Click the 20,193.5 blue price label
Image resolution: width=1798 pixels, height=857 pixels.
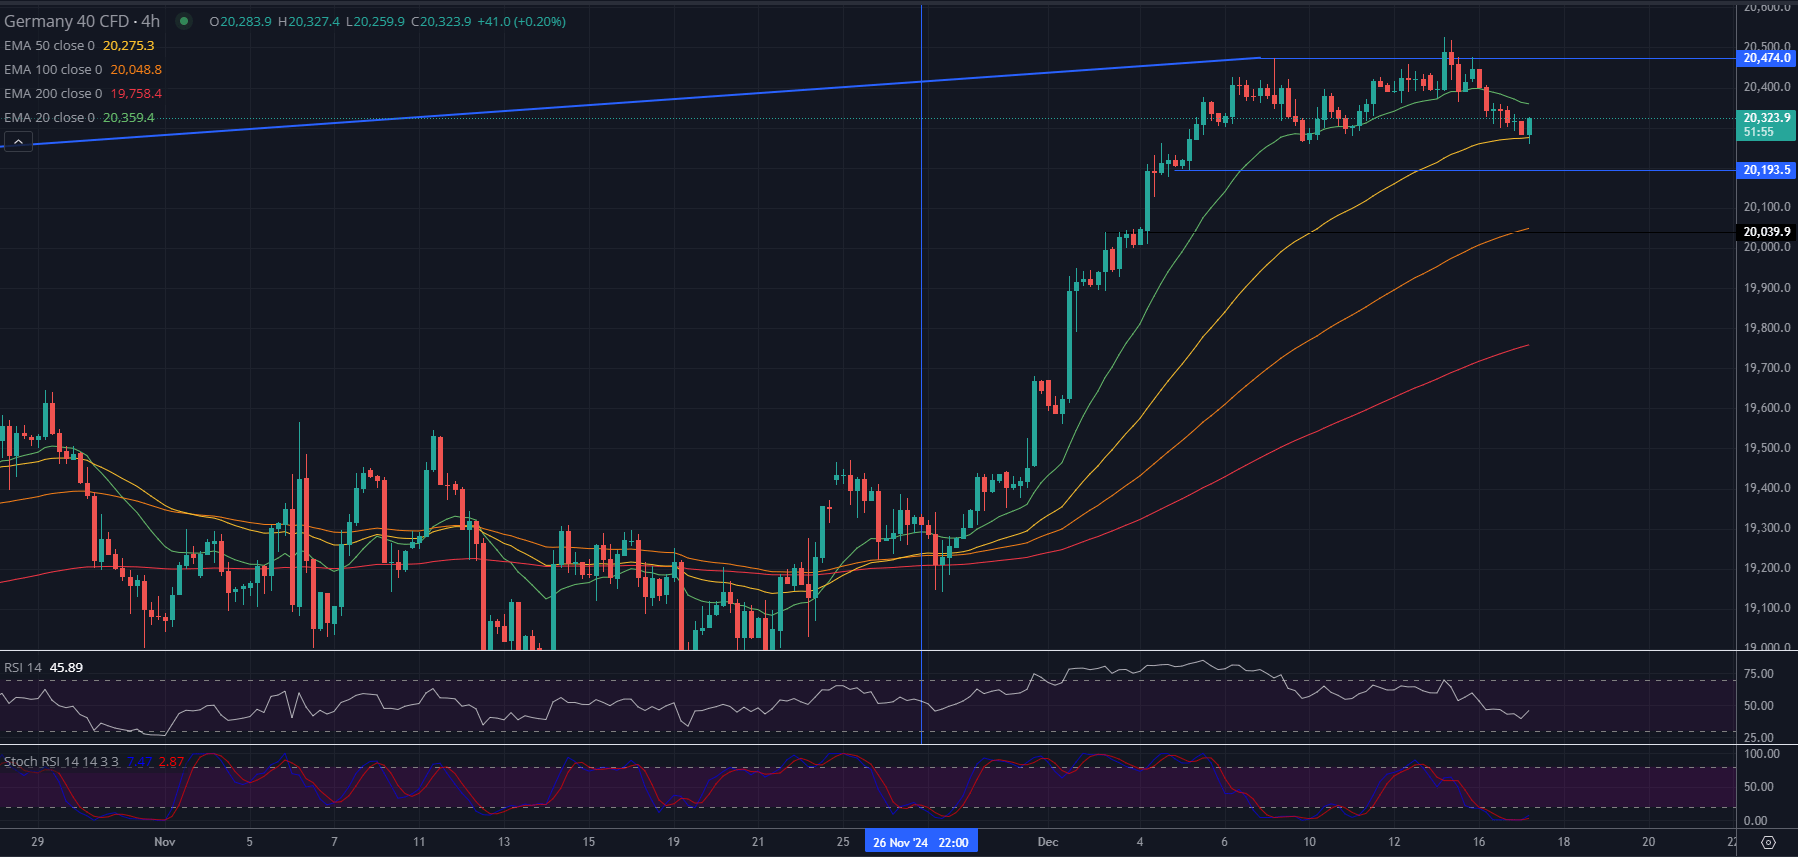(x=1767, y=170)
